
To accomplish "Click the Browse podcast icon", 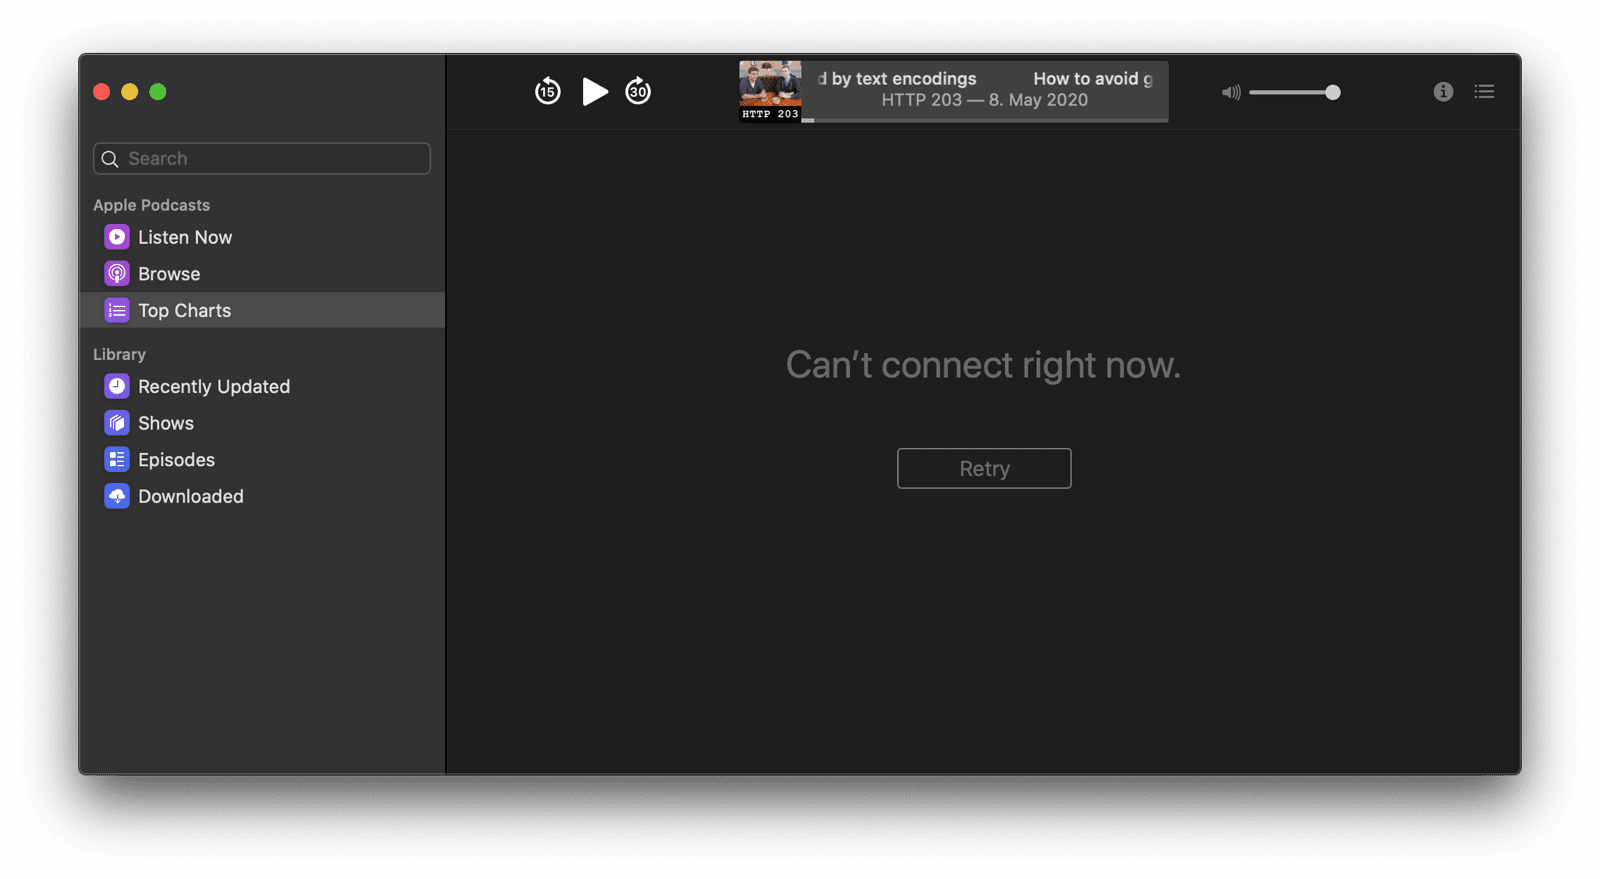I will pyautogui.click(x=117, y=274).
